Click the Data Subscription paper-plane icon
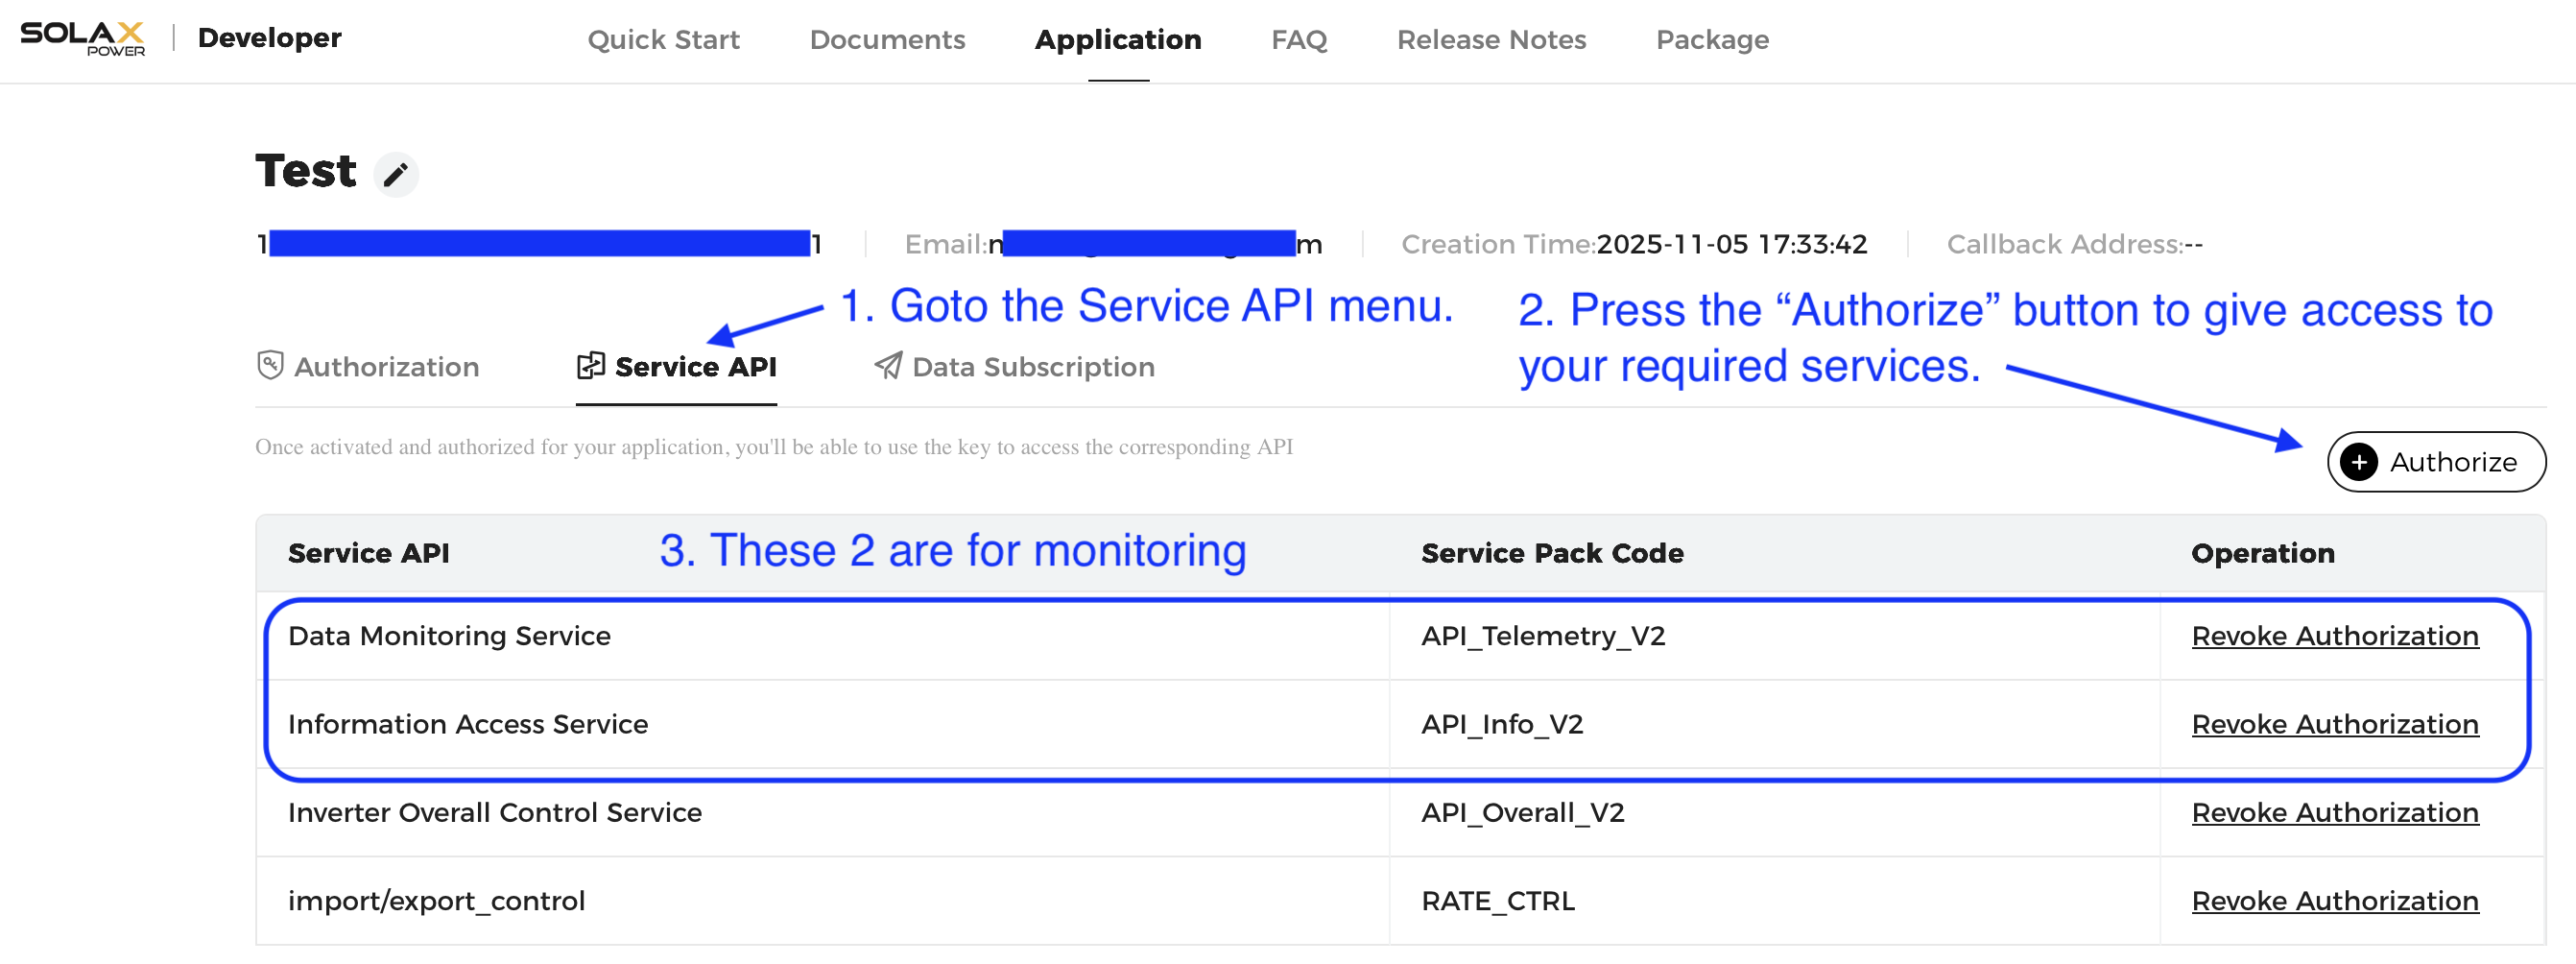This screenshot has height=964, width=2576. pyautogui.click(x=888, y=365)
